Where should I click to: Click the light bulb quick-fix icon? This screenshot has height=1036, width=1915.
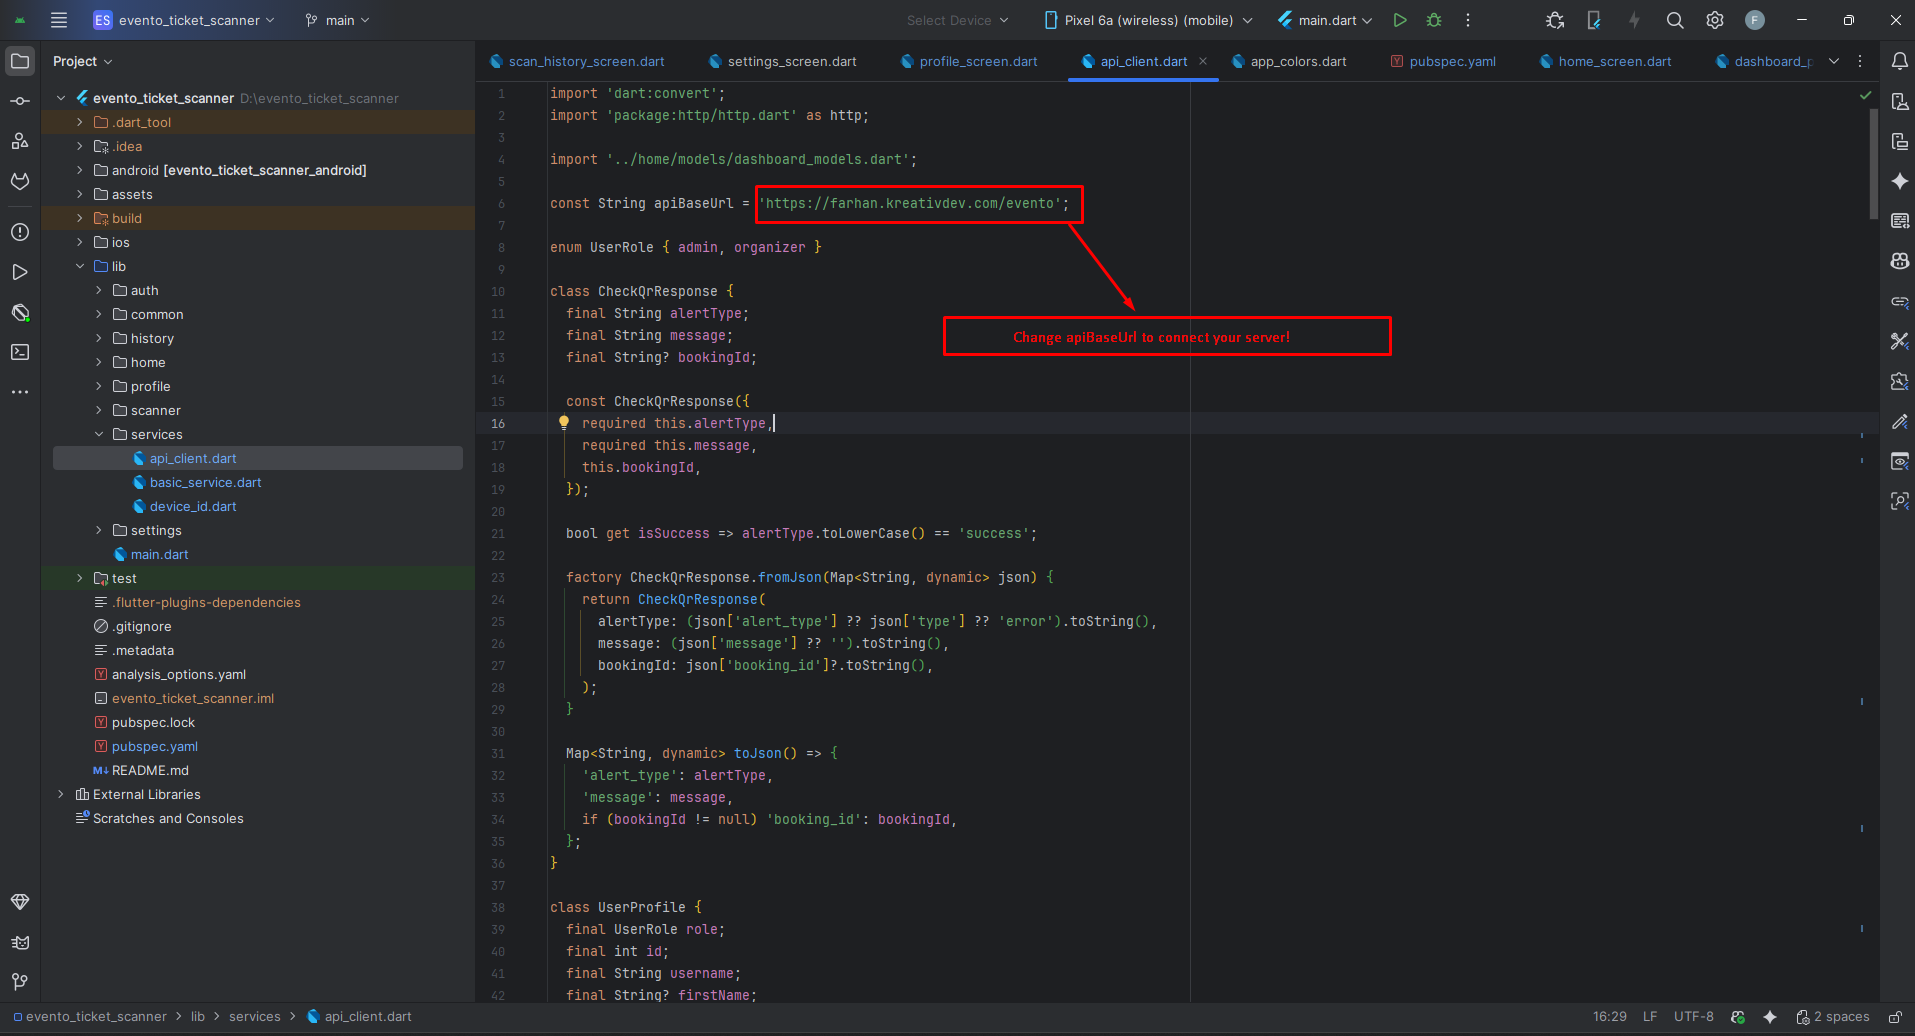pyautogui.click(x=564, y=423)
